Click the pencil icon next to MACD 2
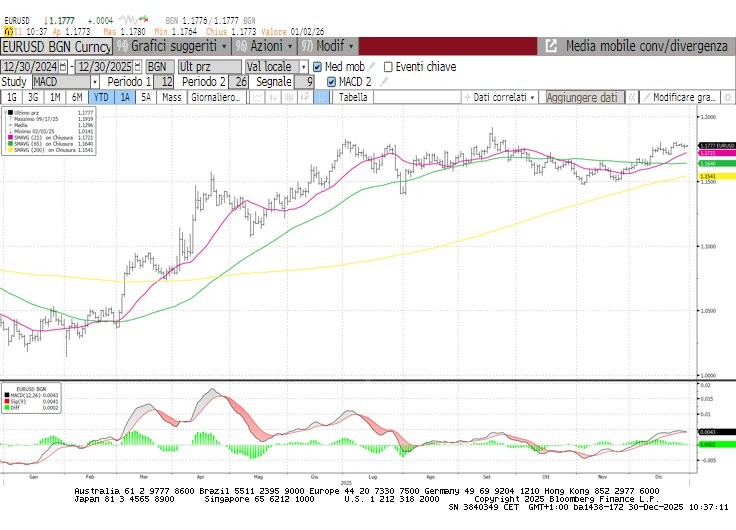Screen dimensions: 736x530 [382, 82]
